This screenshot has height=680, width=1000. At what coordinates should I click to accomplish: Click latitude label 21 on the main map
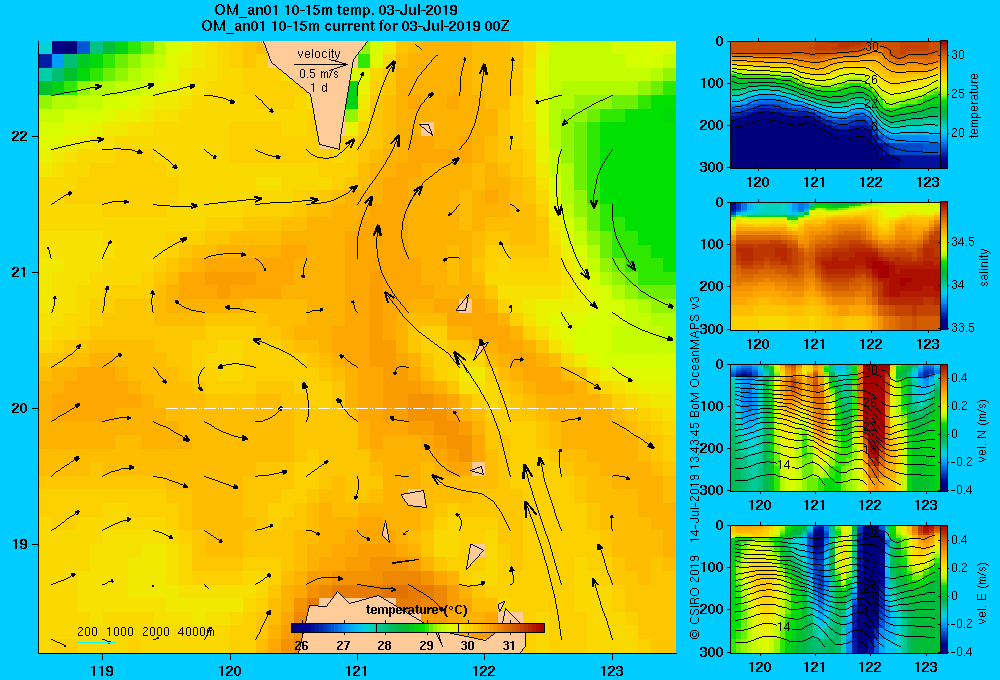point(20,272)
